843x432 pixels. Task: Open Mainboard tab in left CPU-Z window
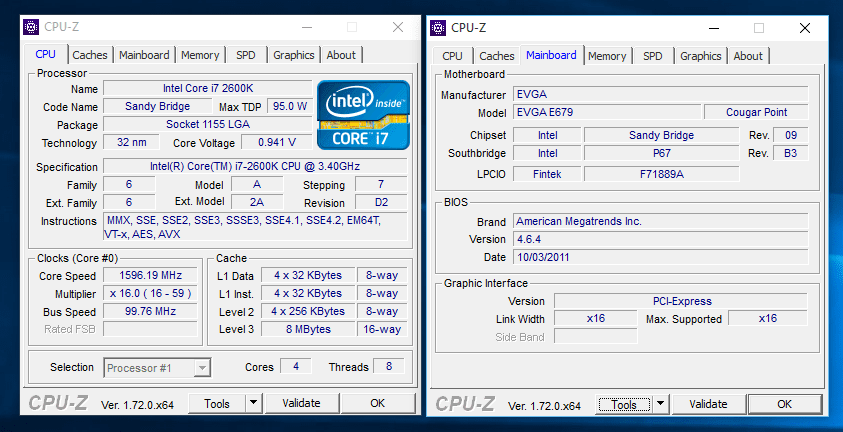coord(144,55)
